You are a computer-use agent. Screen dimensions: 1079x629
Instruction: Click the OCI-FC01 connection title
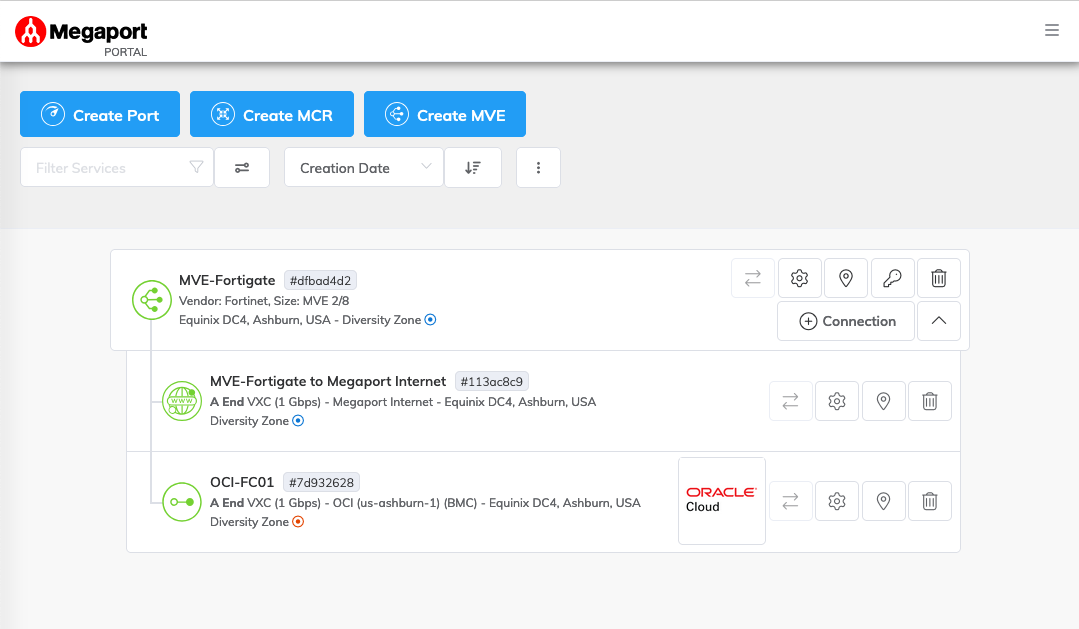pos(242,482)
